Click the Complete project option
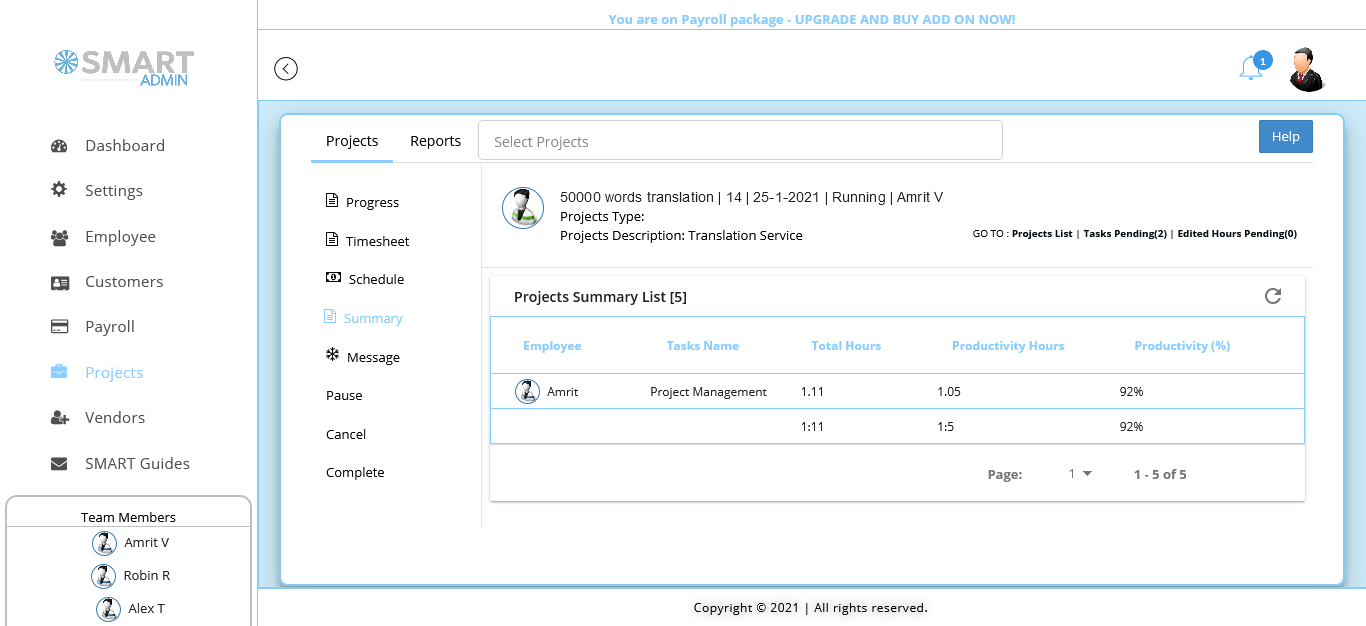The height and width of the screenshot is (626, 1366). 355,472
